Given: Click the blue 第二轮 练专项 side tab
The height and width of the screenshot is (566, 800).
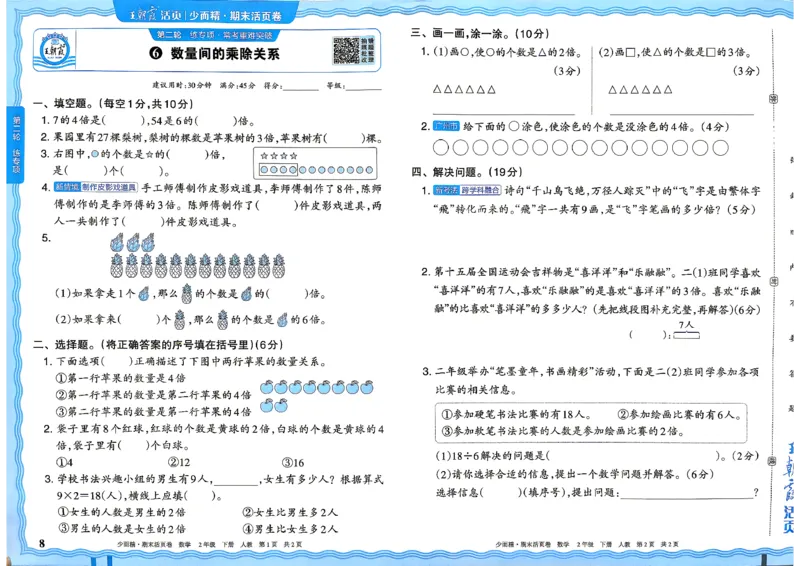Looking at the screenshot, I should tap(16, 144).
